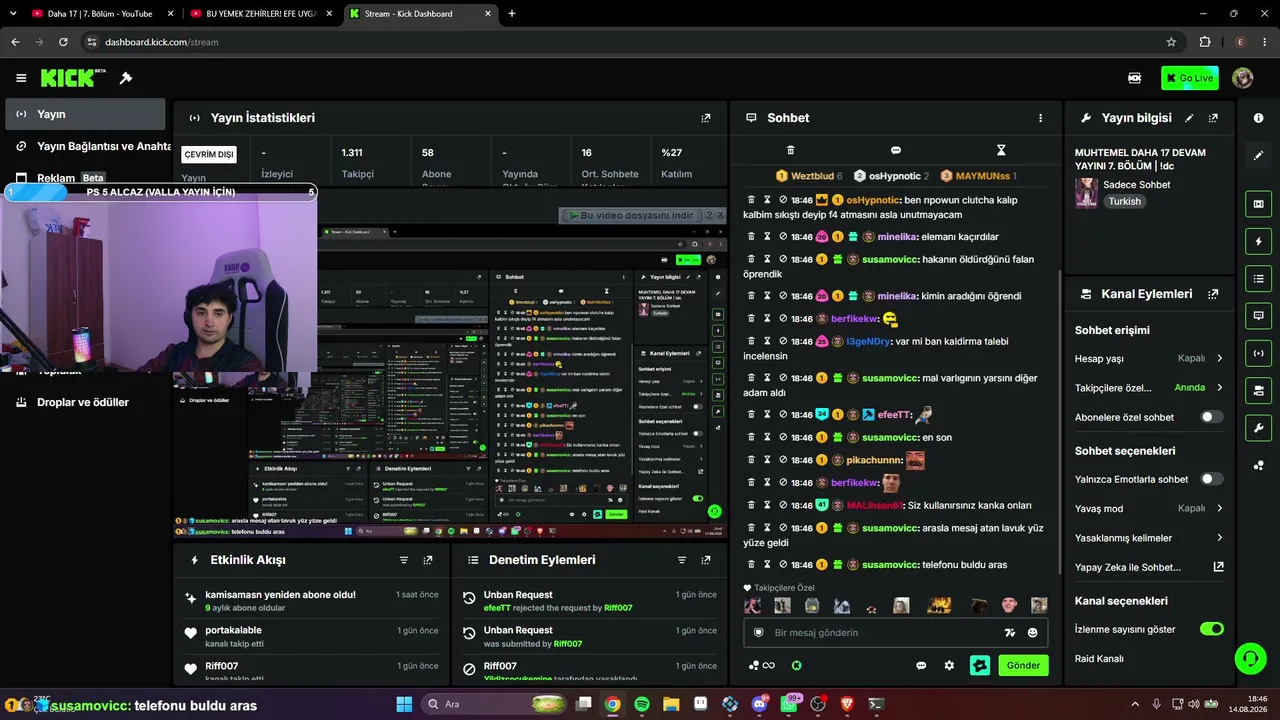This screenshot has width=1280, height=720.
Task: Toggle the lightning bolt panel icon in the right rail
Action: pyautogui.click(x=1258, y=241)
